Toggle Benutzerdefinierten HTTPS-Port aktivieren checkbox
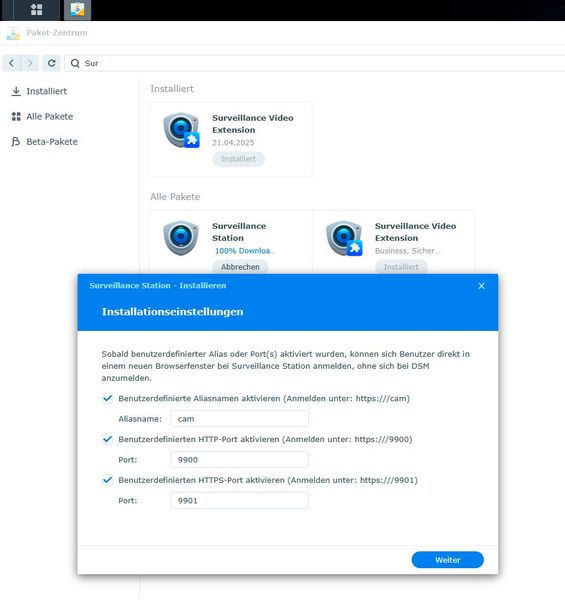 coord(107,480)
